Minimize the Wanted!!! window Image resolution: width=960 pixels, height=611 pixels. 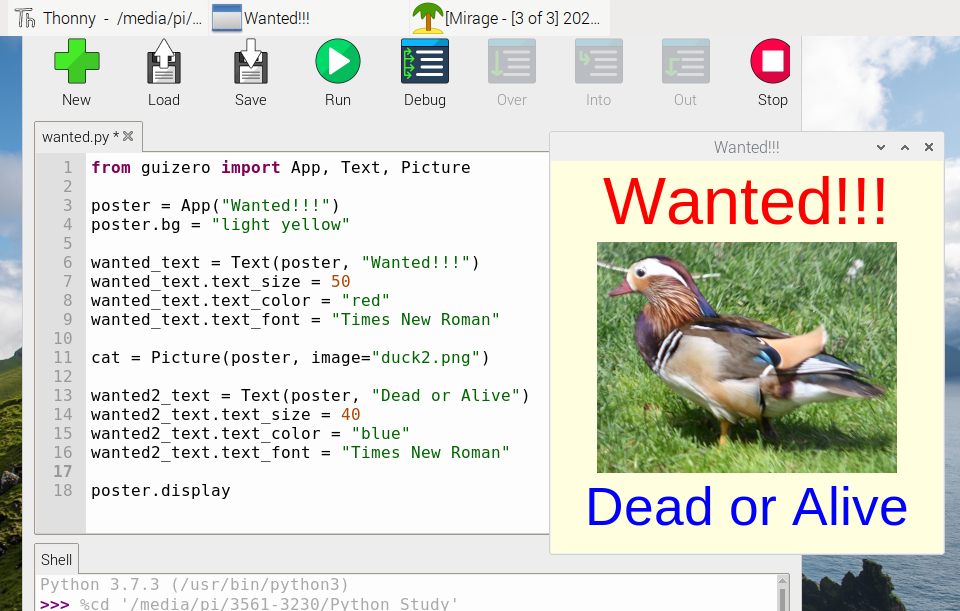point(881,147)
